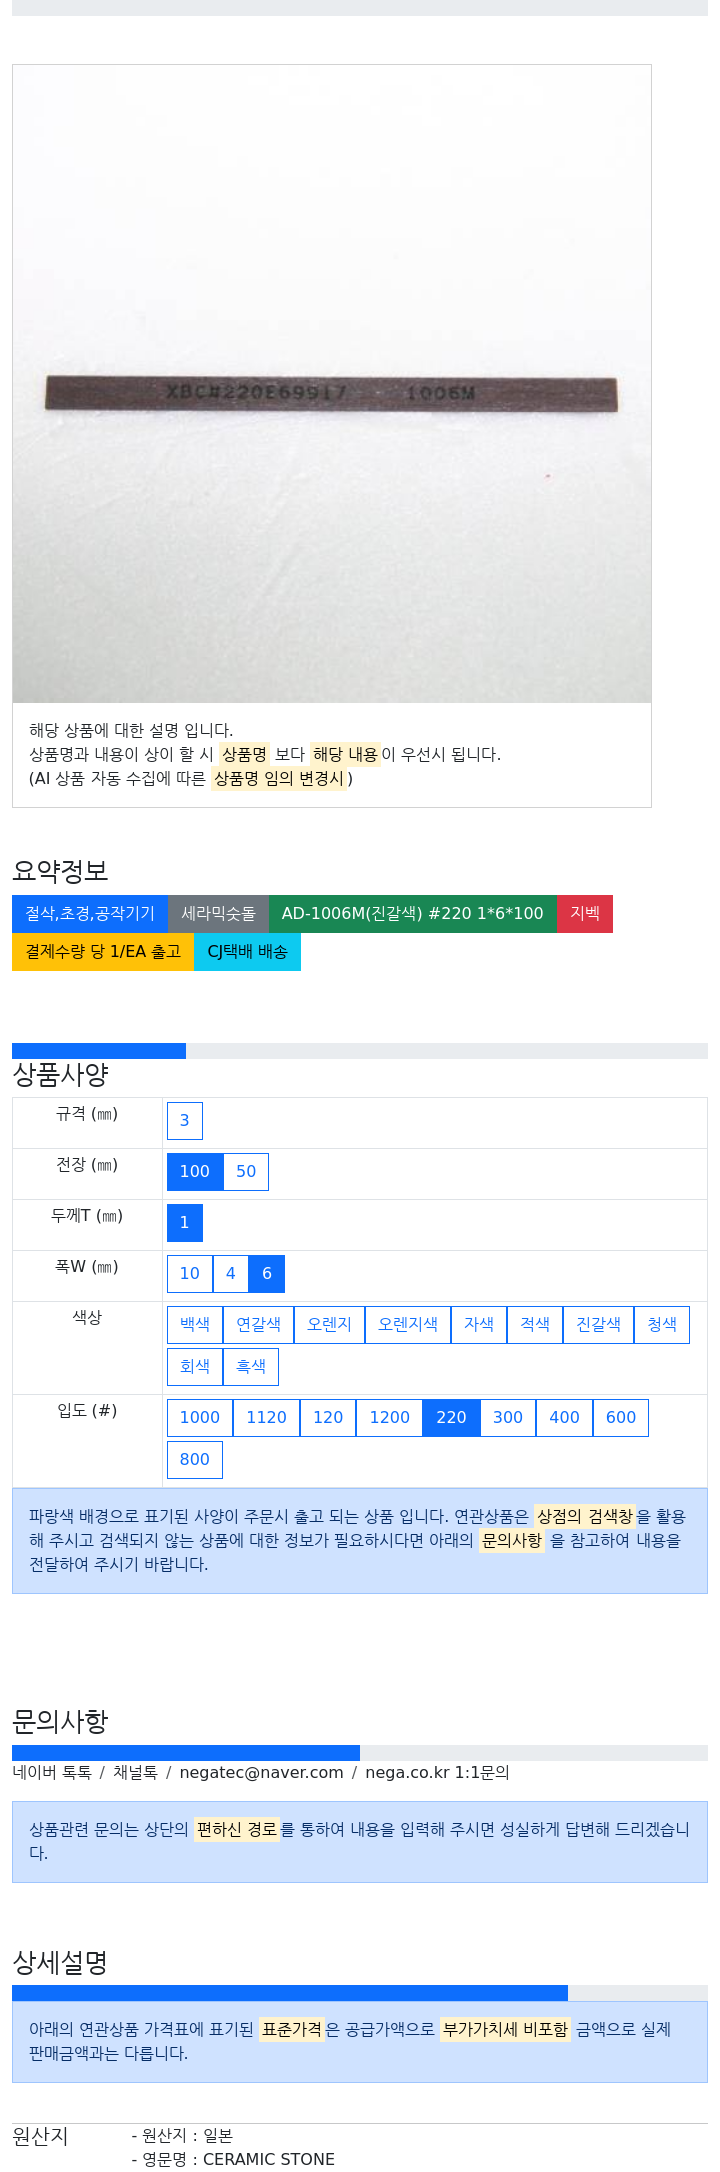The width and height of the screenshot is (720, 2172).
Task: Click the CJ택배 배송 badge
Action: pyautogui.click(x=247, y=952)
